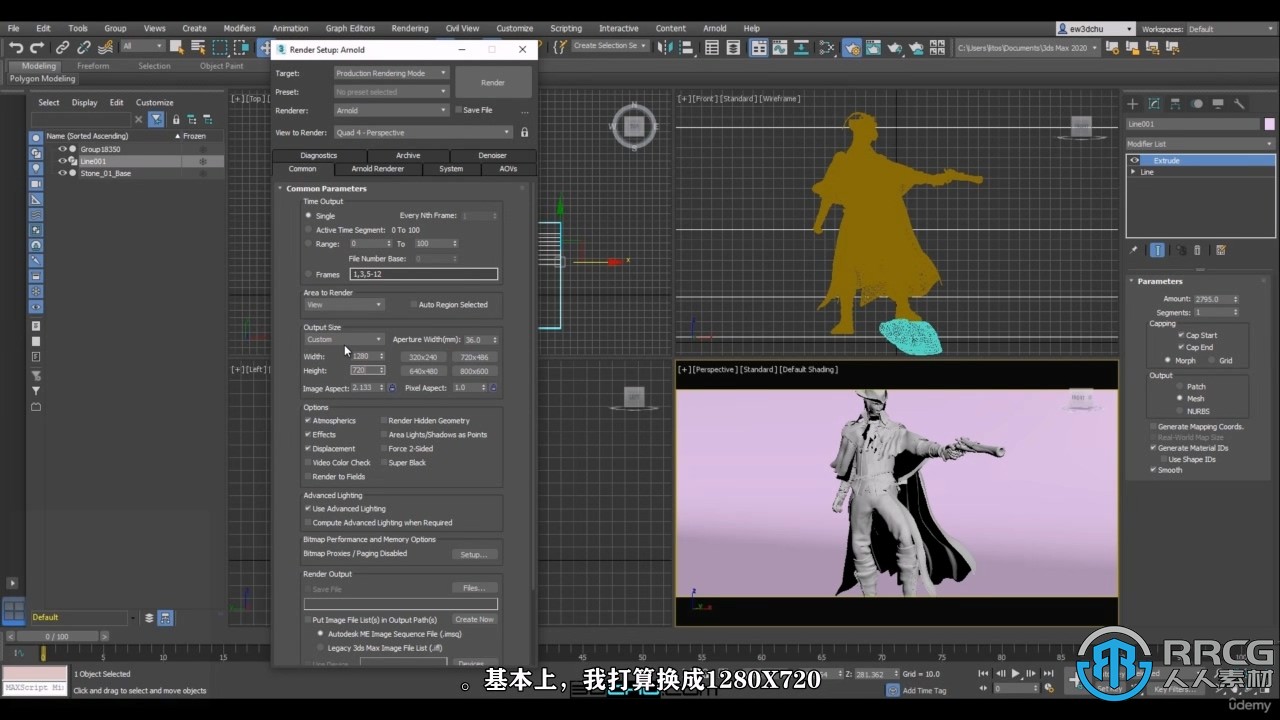Toggle the Extrude modifier eye icon
The width and height of the screenshot is (1280, 720).
[1135, 160]
